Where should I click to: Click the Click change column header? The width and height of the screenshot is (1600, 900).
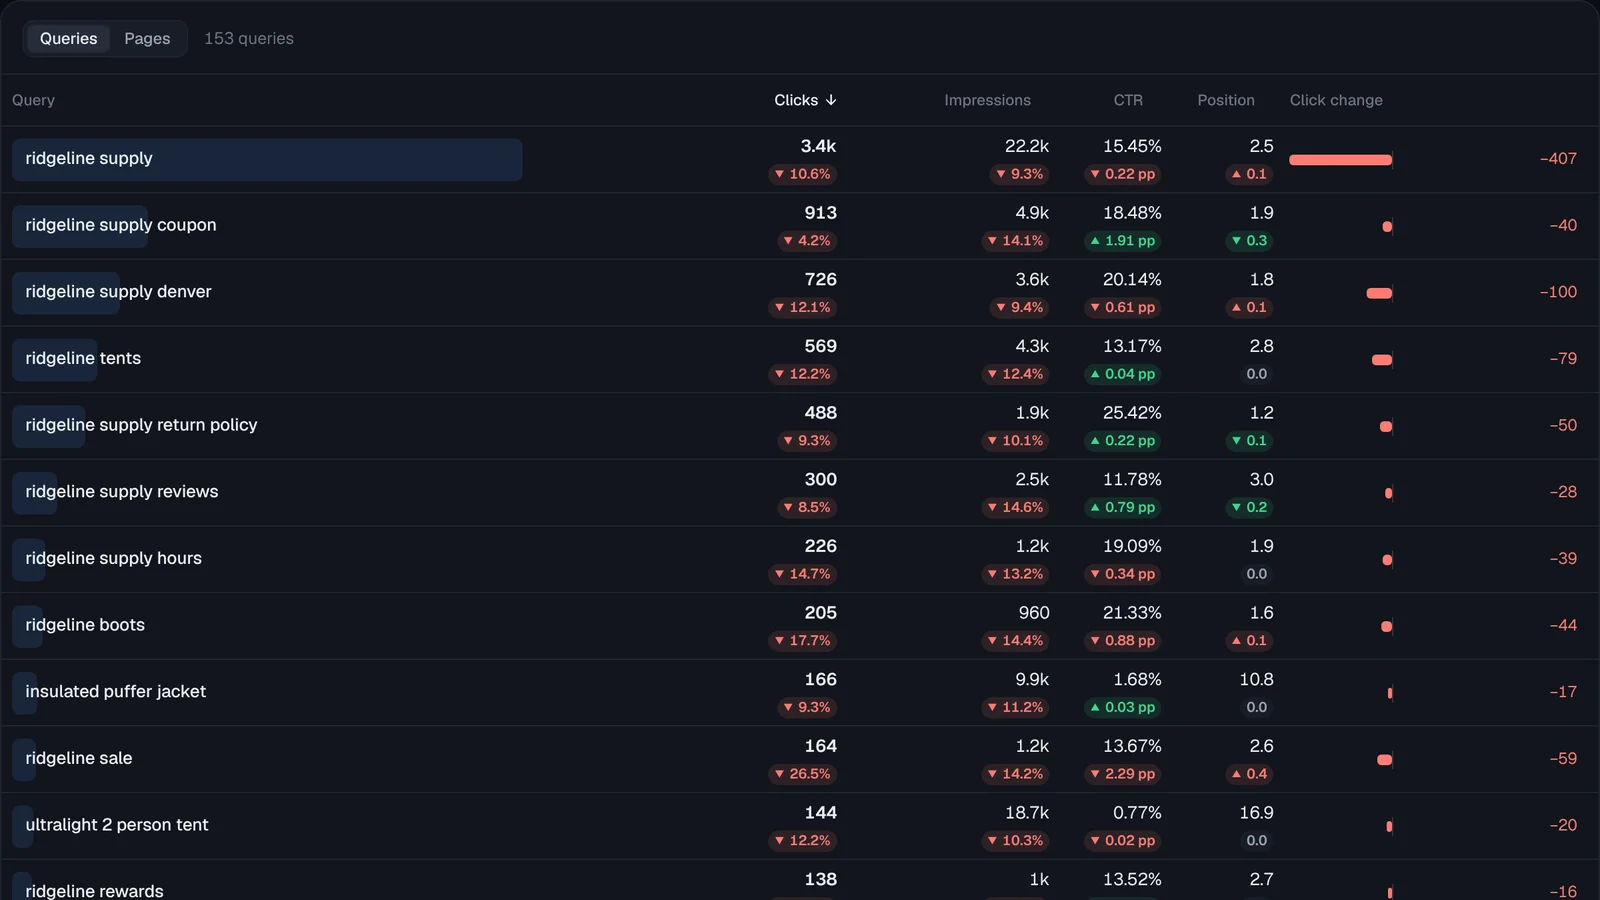[x=1336, y=100]
